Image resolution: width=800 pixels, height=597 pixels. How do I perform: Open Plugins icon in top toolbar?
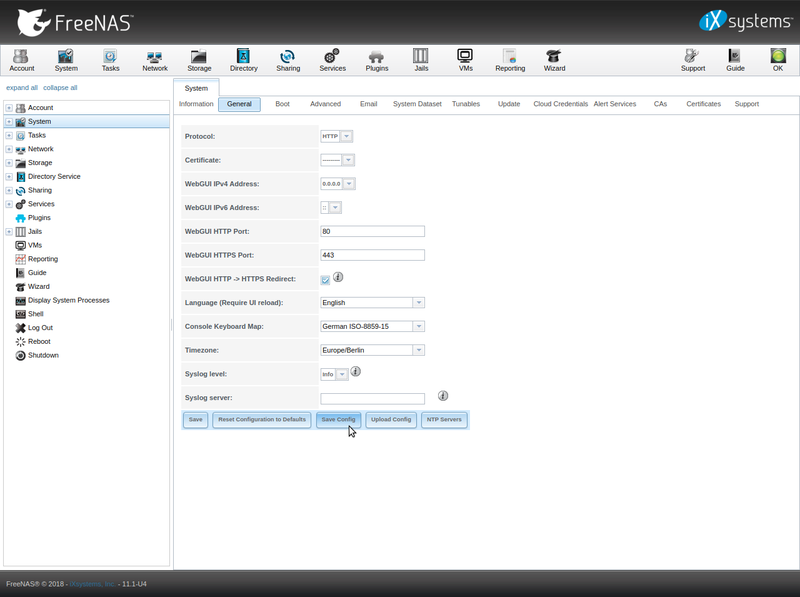(x=377, y=60)
